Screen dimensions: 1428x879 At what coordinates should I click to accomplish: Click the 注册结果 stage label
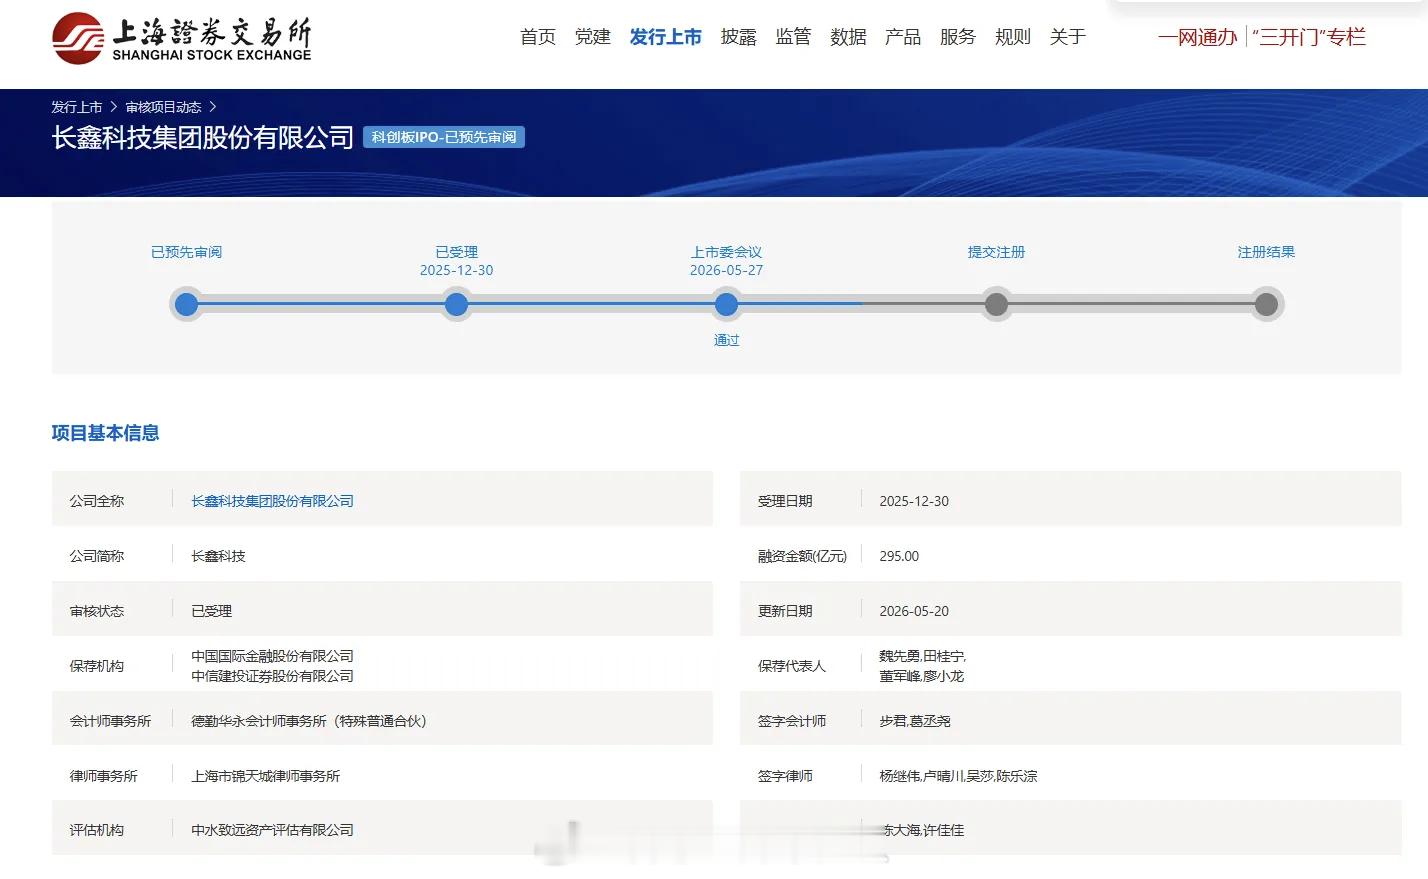pyautogui.click(x=1267, y=252)
